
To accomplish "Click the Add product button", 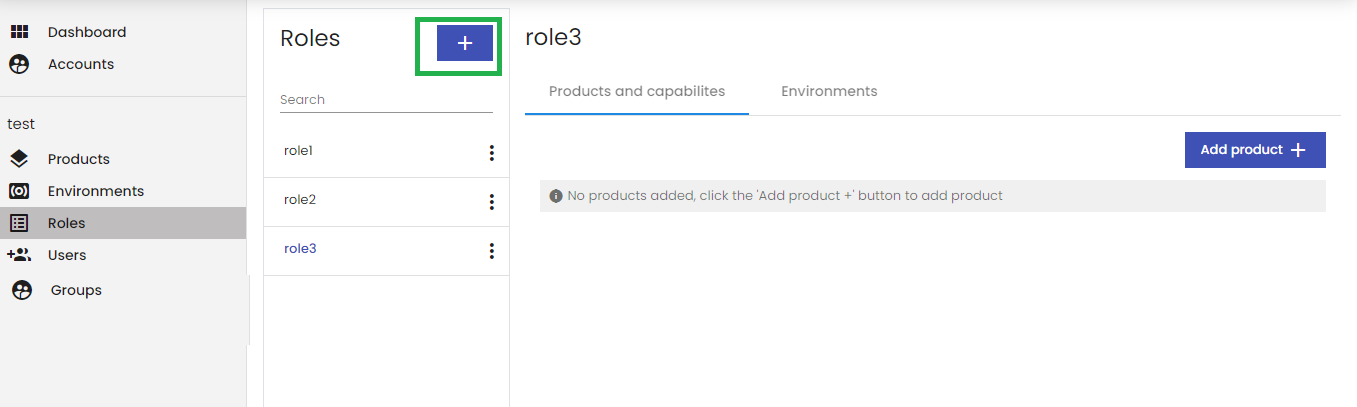I will tap(1255, 150).
